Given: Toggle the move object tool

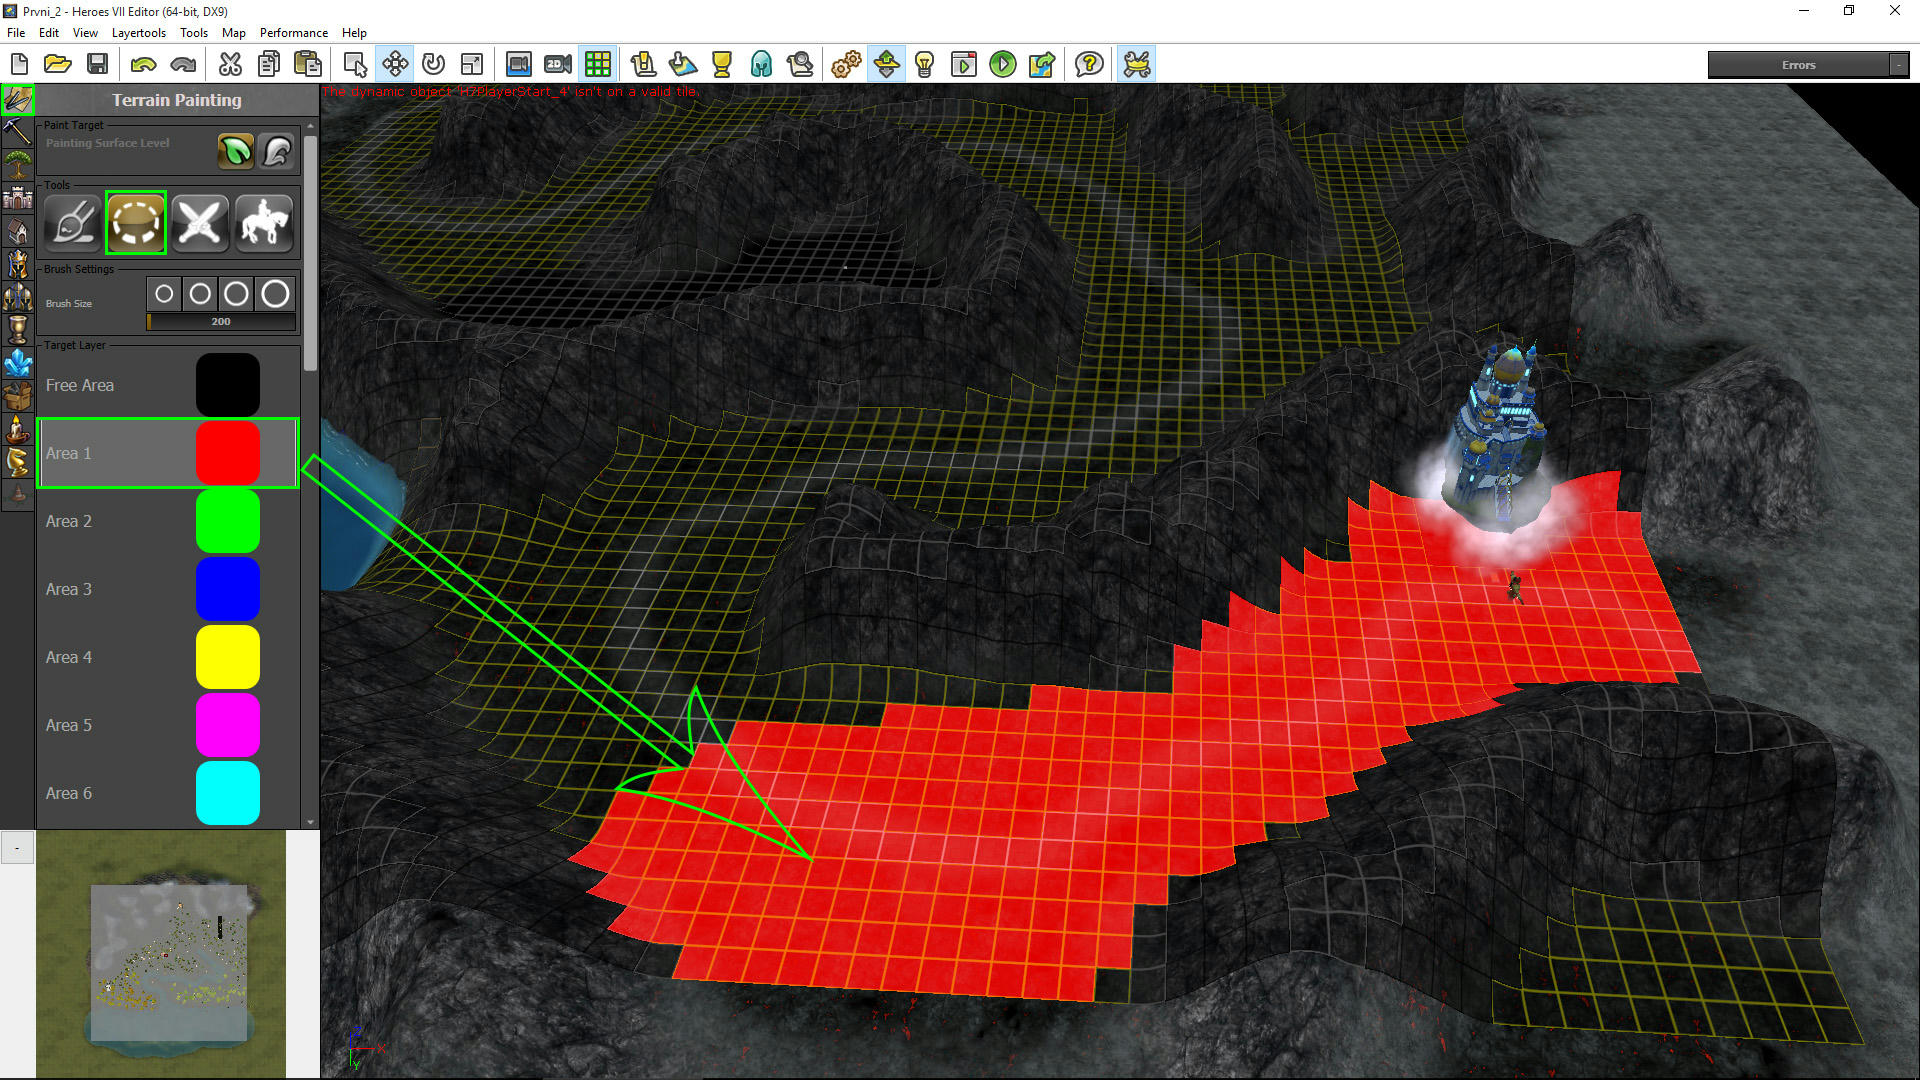Looking at the screenshot, I should pyautogui.click(x=395, y=64).
